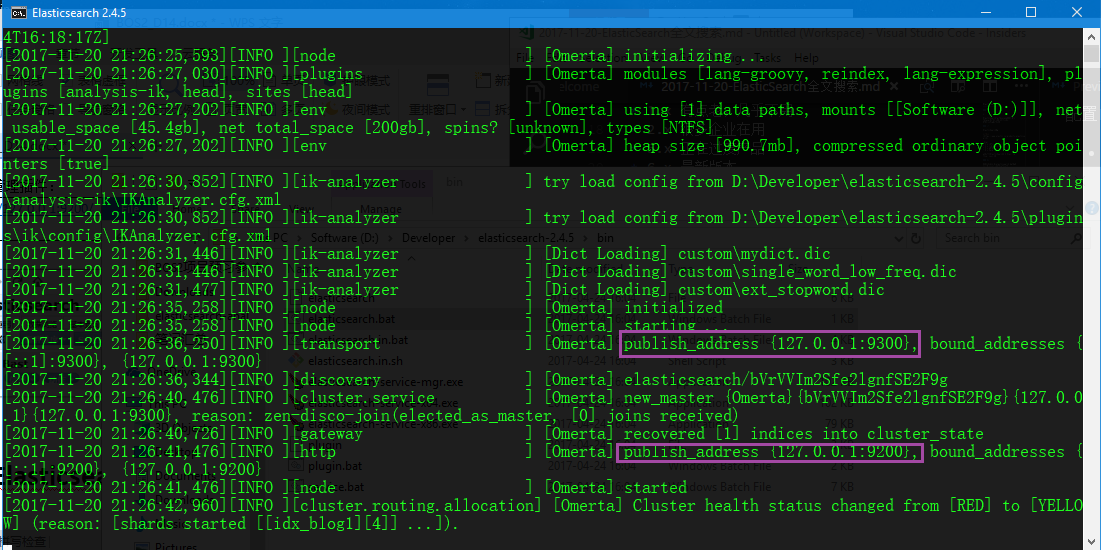Screen dimensions: 1101x550
Task: Click the console scrollbar up arrow
Action: tap(1092, 35)
